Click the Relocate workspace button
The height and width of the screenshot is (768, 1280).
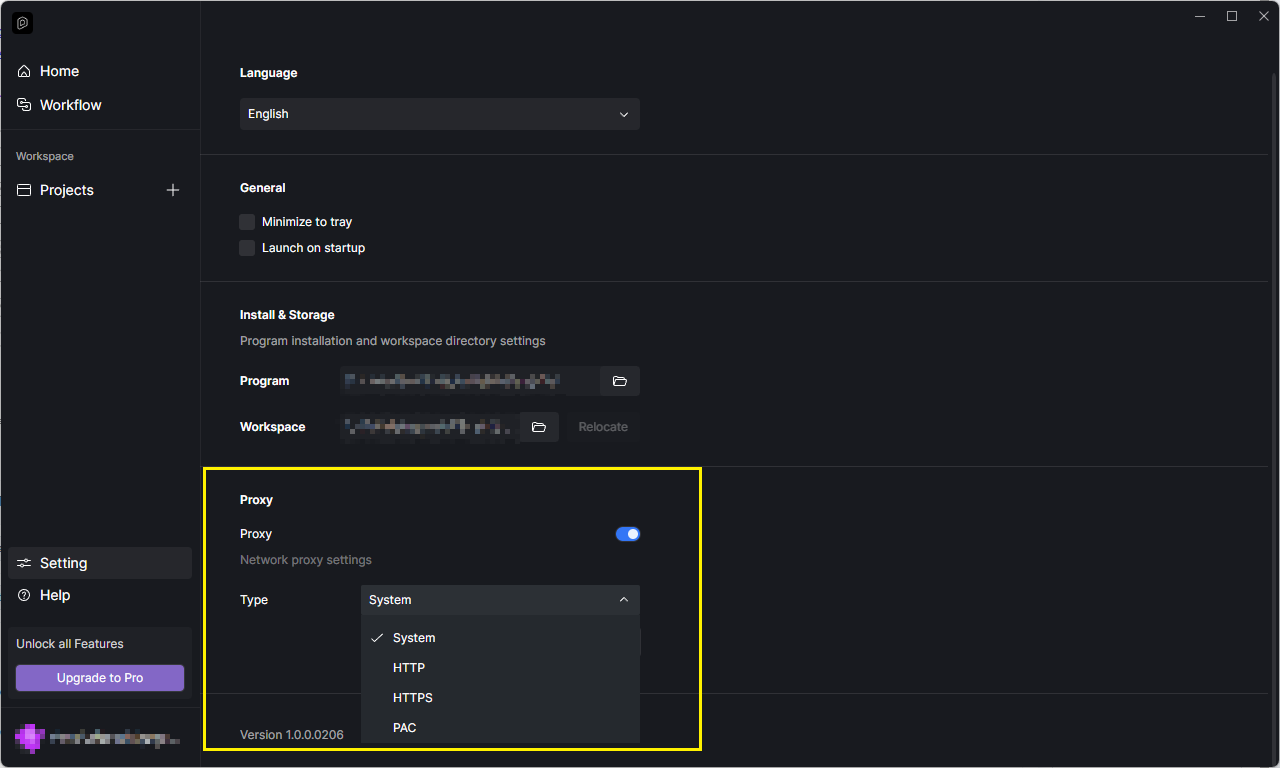tap(603, 427)
